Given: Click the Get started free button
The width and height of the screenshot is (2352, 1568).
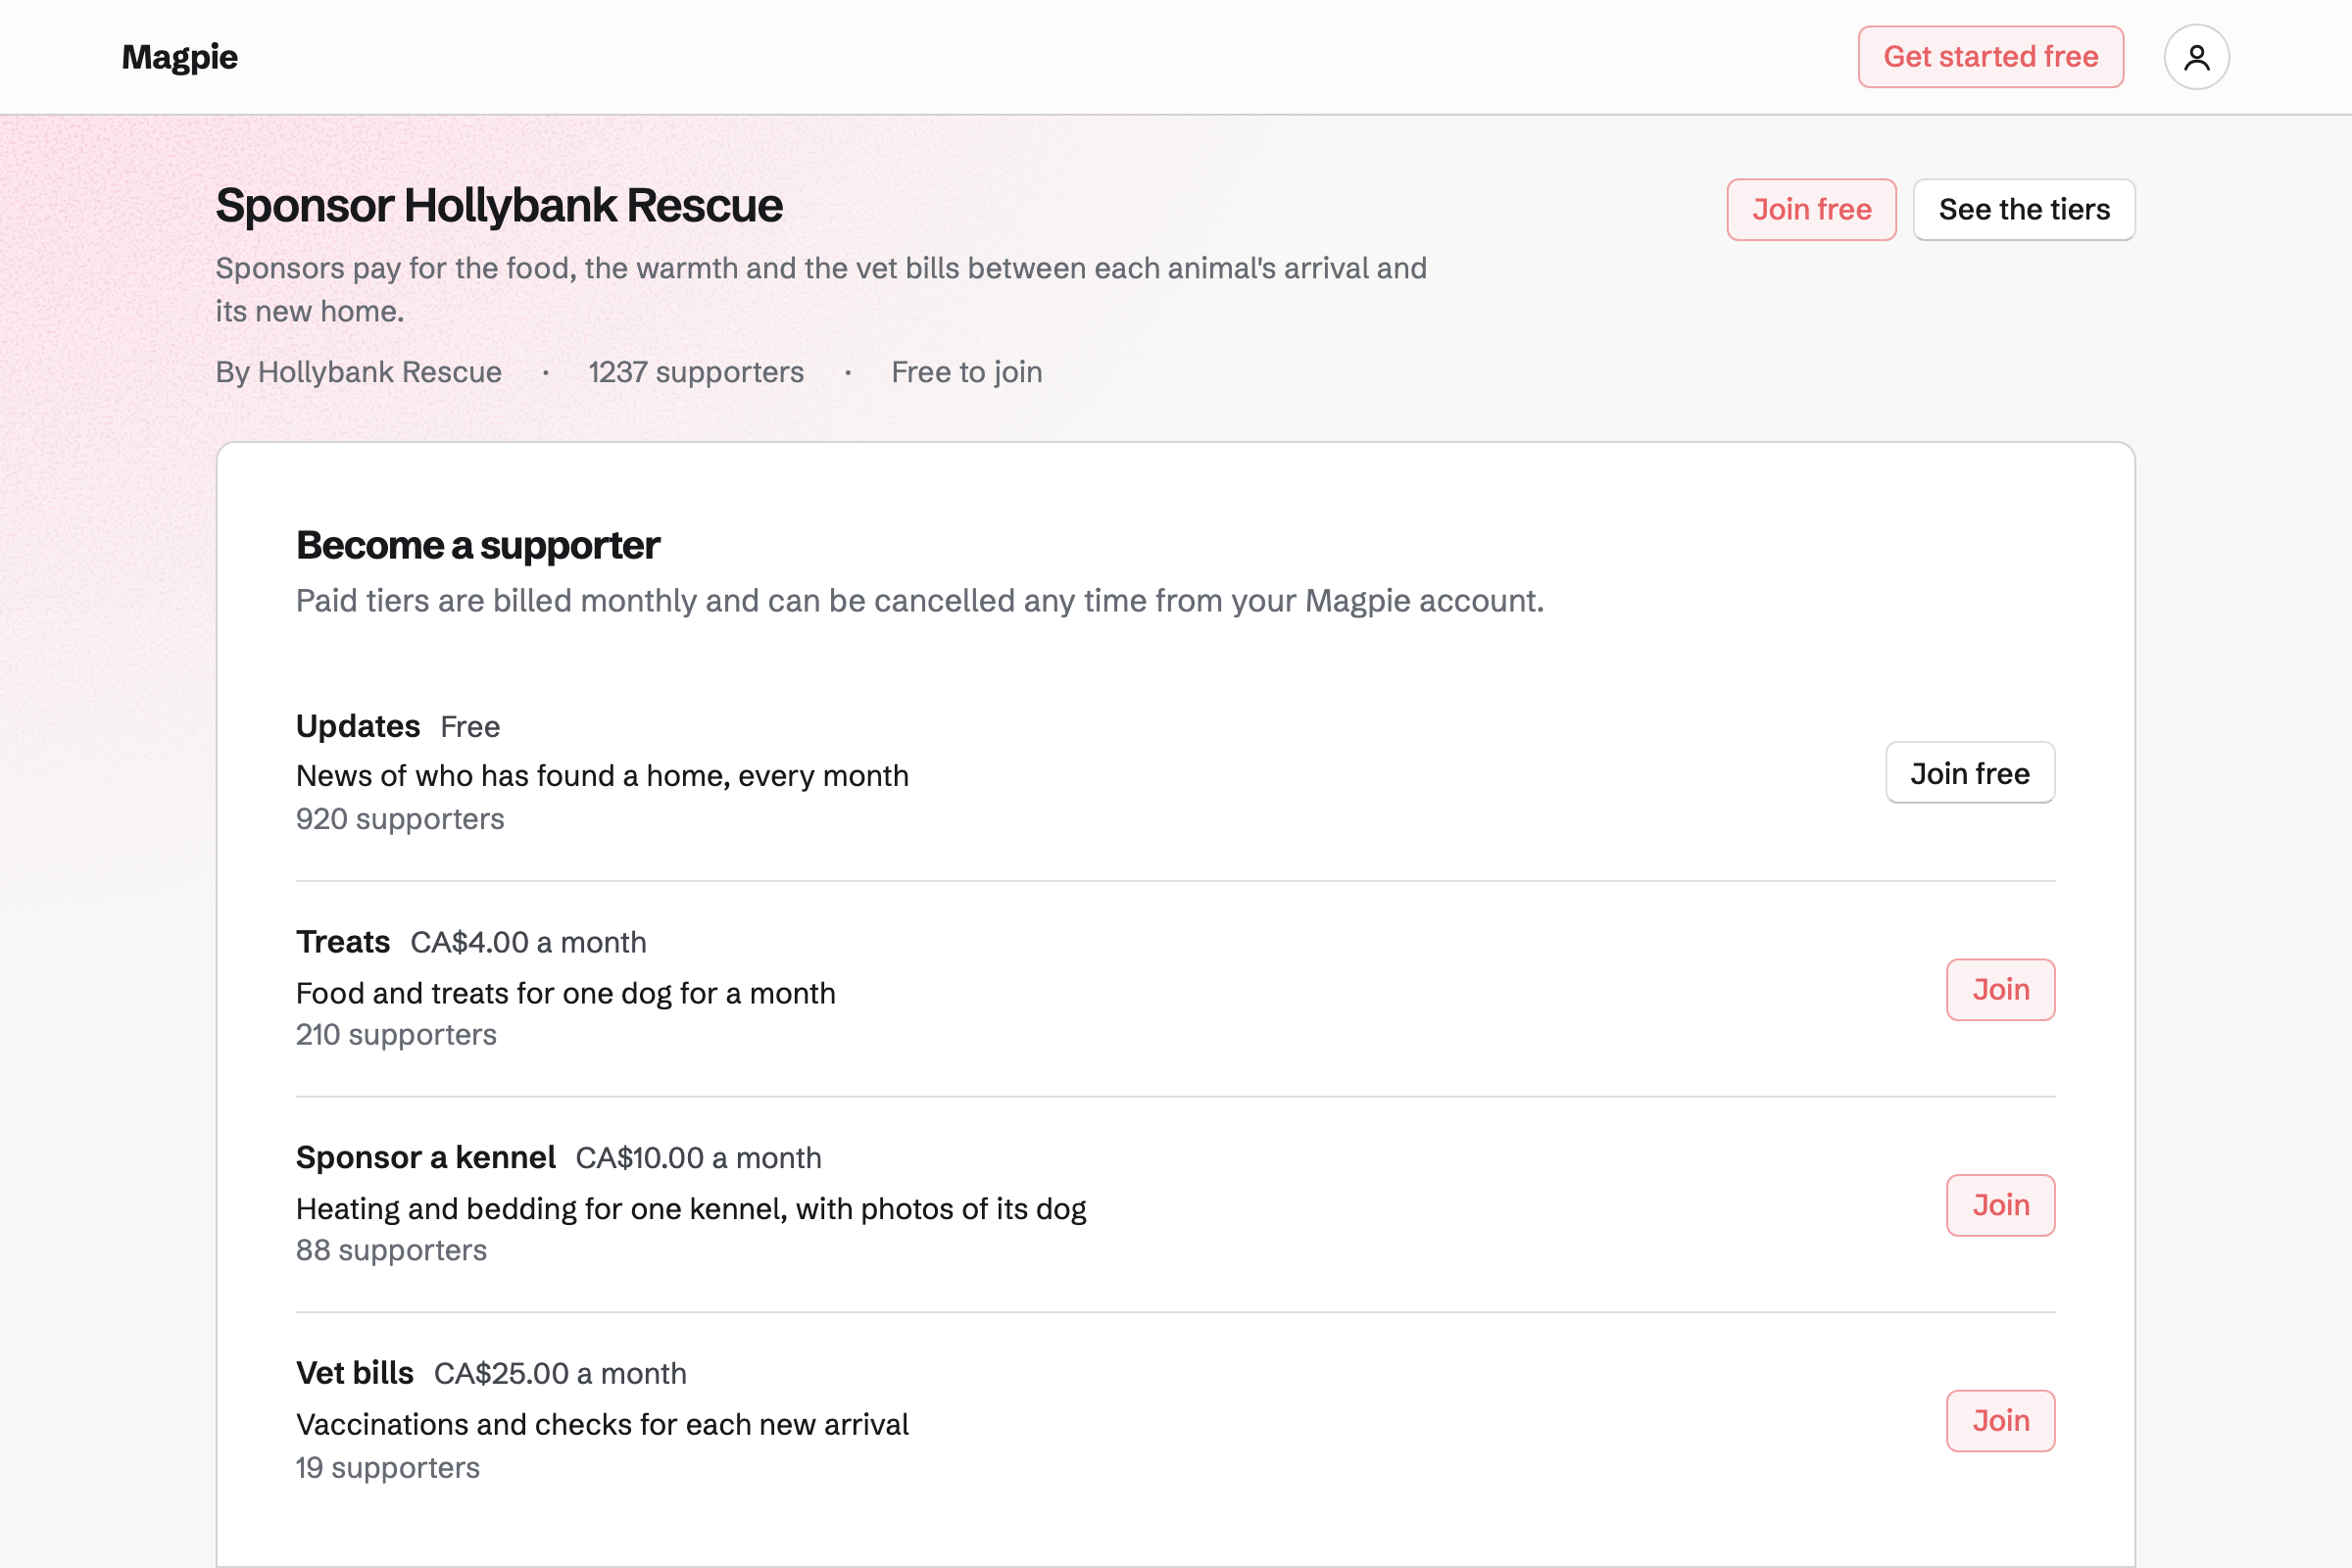Looking at the screenshot, I should [x=1990, y=57].
